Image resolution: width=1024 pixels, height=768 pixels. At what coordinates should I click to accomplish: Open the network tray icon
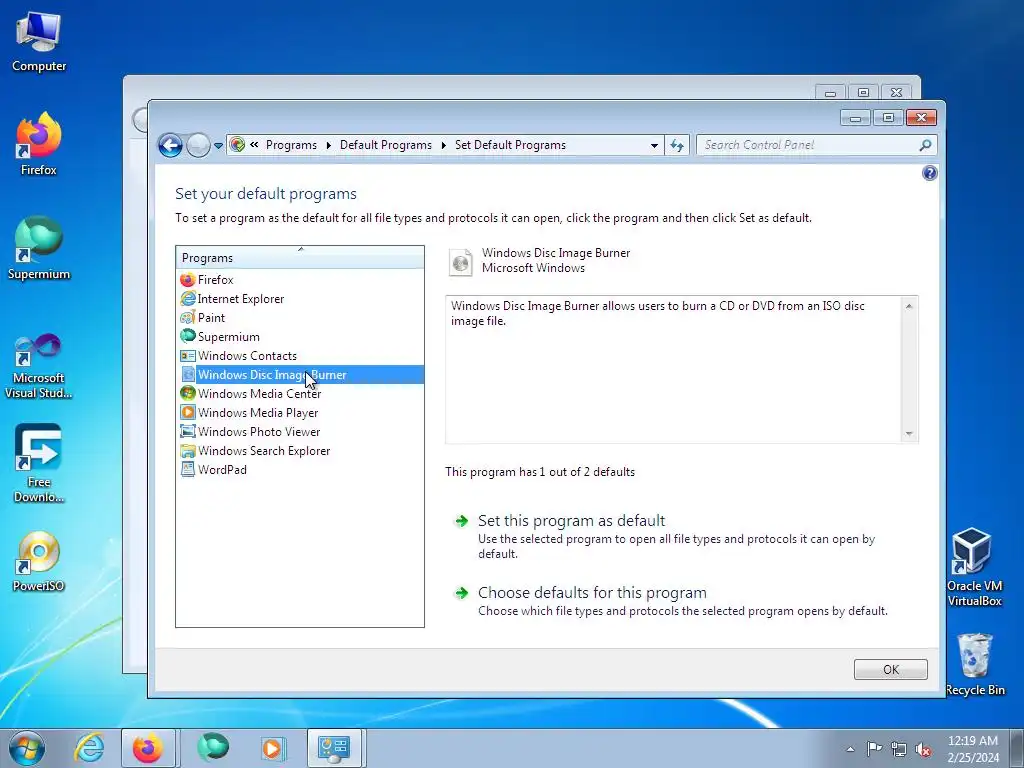click(899, 749)
